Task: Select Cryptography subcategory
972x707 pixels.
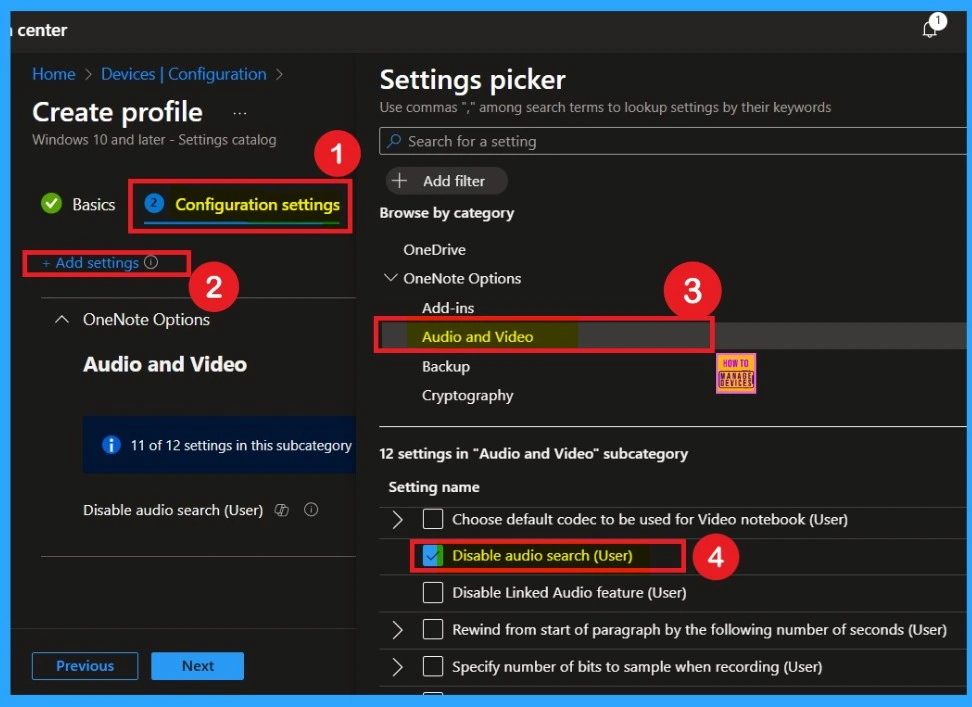Action: [x=467, y=395]
